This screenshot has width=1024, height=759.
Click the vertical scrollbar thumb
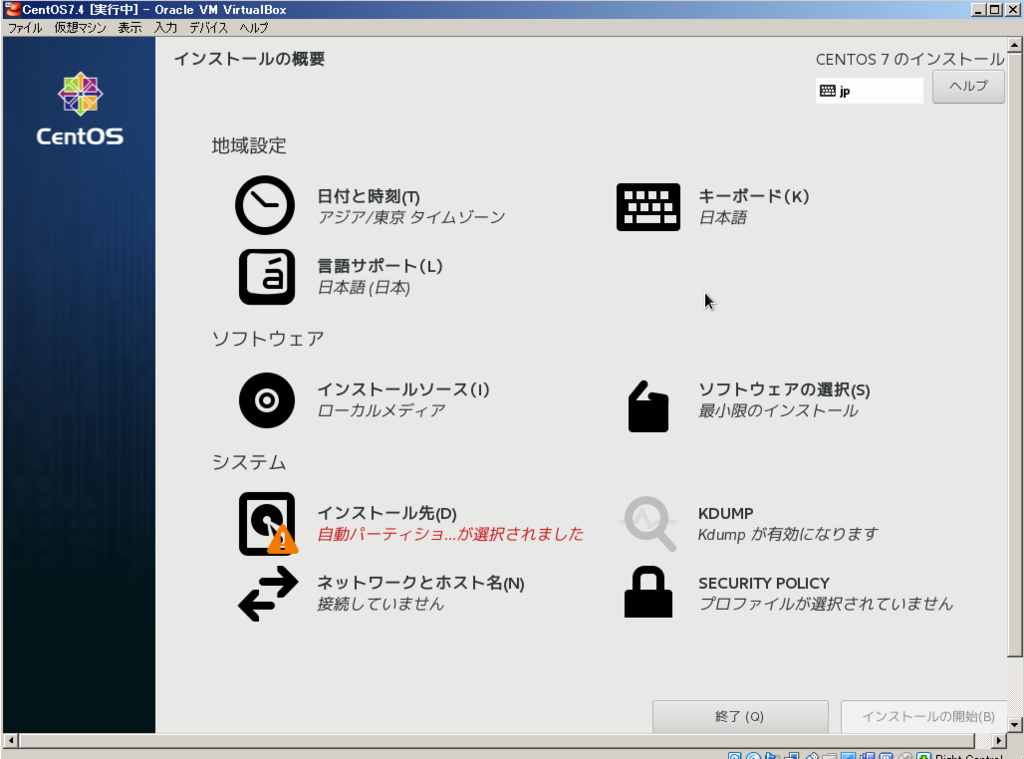click(x=1014, y=355)
